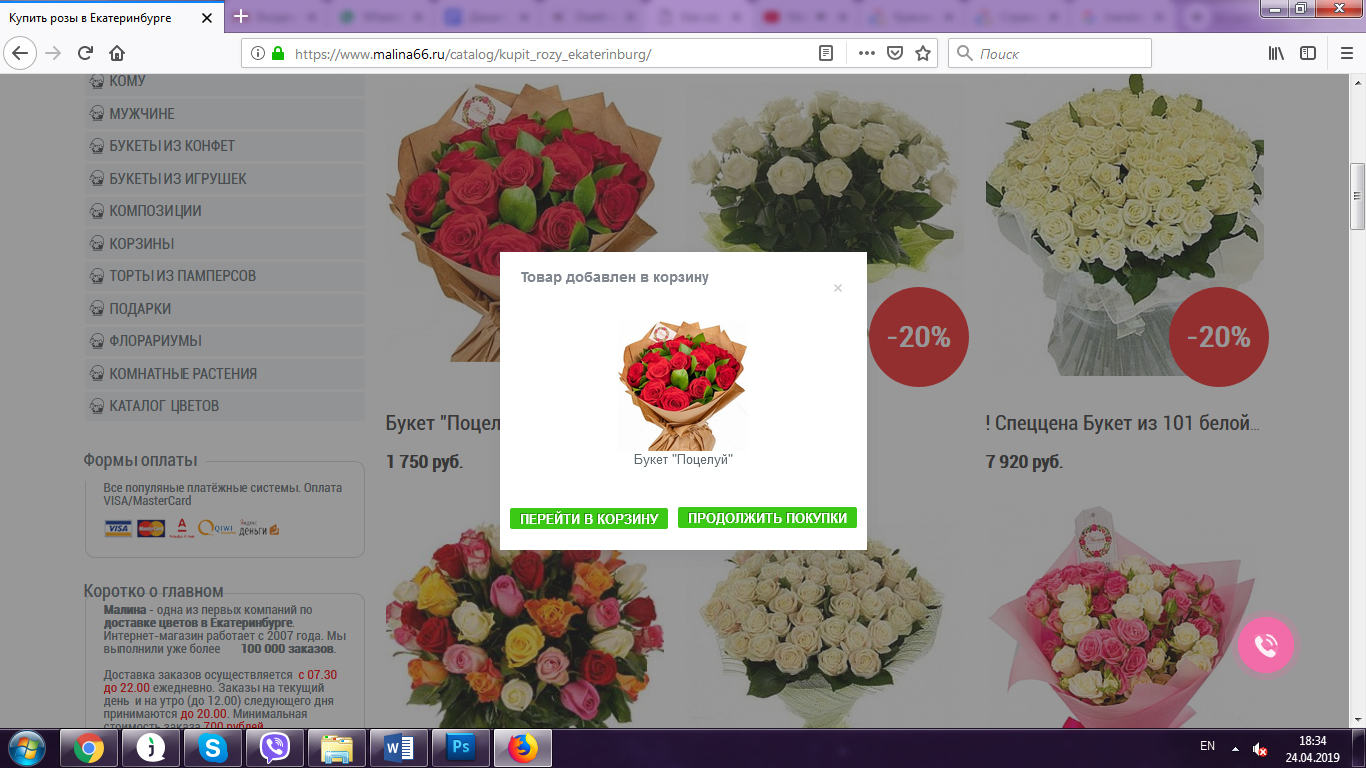
Task: Open the Windows Start menu
Action: [x=26, y=748]
